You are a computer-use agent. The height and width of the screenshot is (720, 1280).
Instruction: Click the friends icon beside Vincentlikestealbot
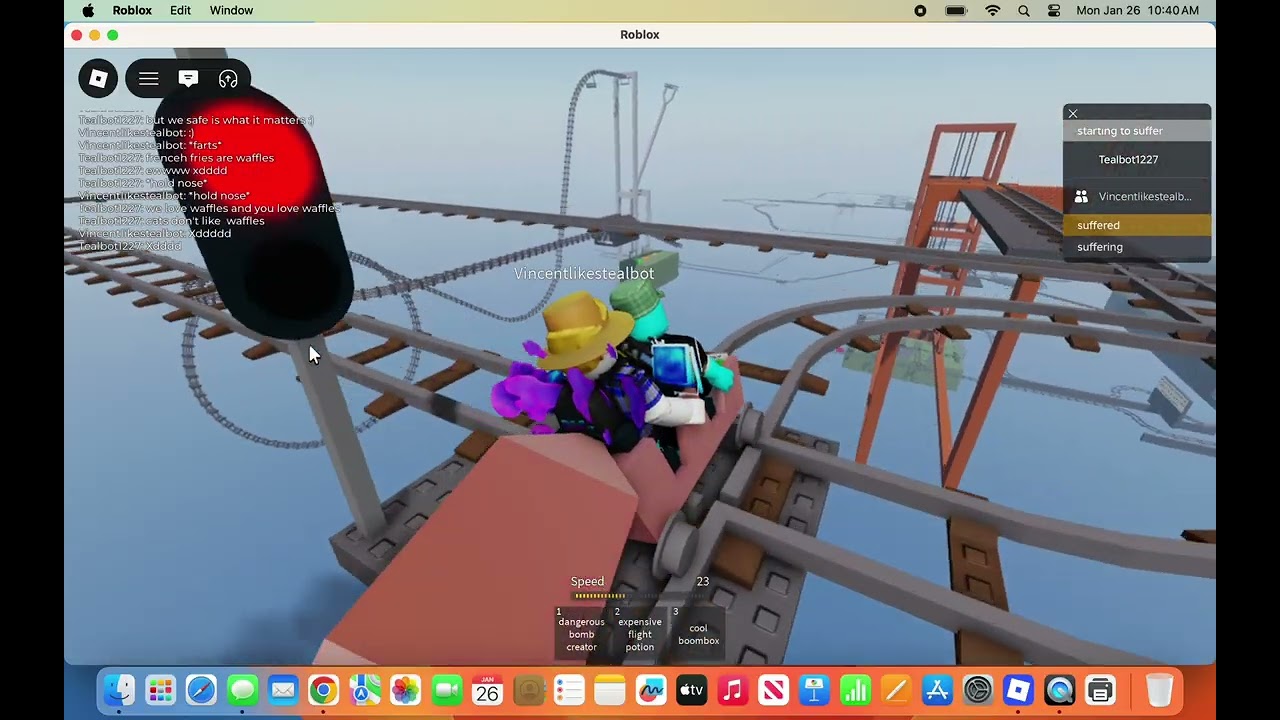tap(1081, 197)
